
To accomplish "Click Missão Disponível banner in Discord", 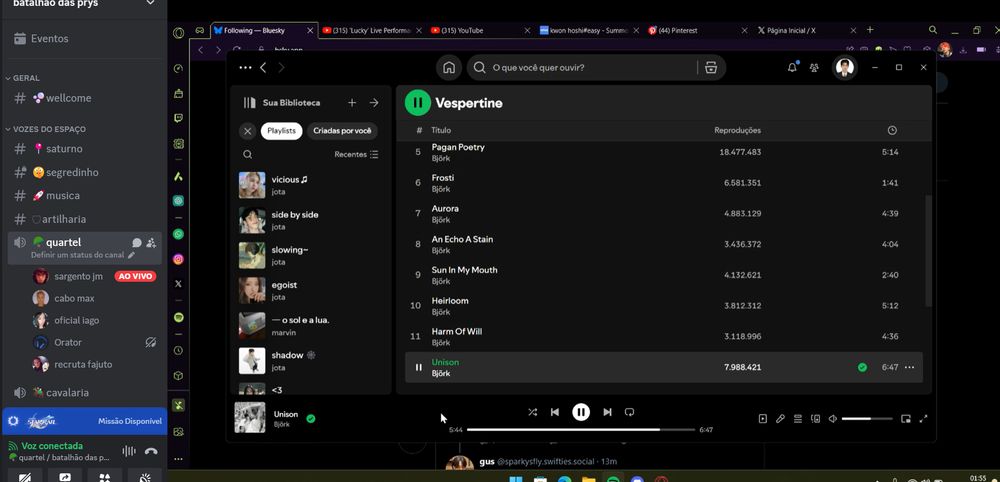I will coord(84,421).
